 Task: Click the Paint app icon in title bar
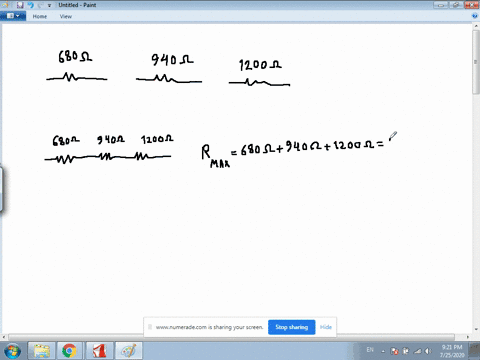click(x=5, y=5)
